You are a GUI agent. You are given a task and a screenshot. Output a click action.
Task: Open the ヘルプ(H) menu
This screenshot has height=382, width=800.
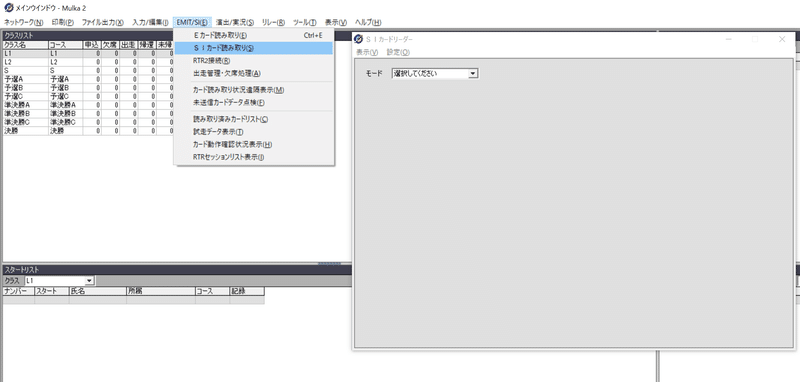[368, 22]
